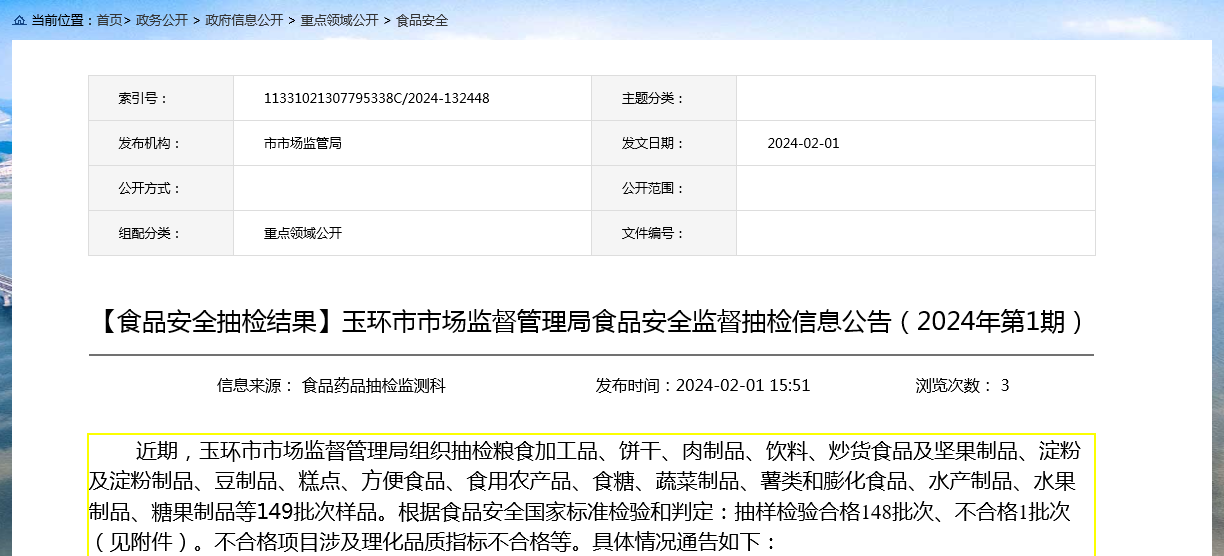Click the highlighted announcement body paragraph

point(591,496)
